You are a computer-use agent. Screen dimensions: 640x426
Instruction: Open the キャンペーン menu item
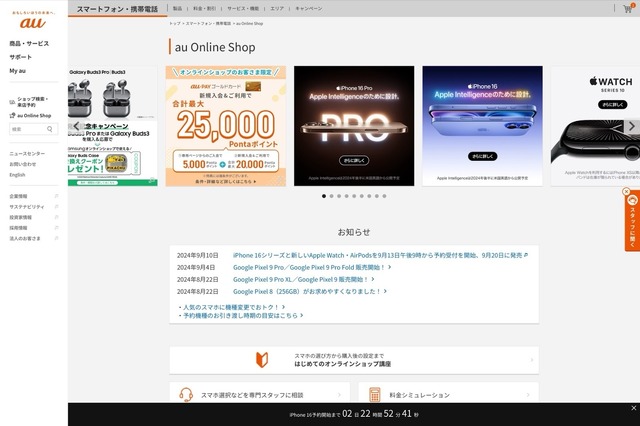coord(309,9)
